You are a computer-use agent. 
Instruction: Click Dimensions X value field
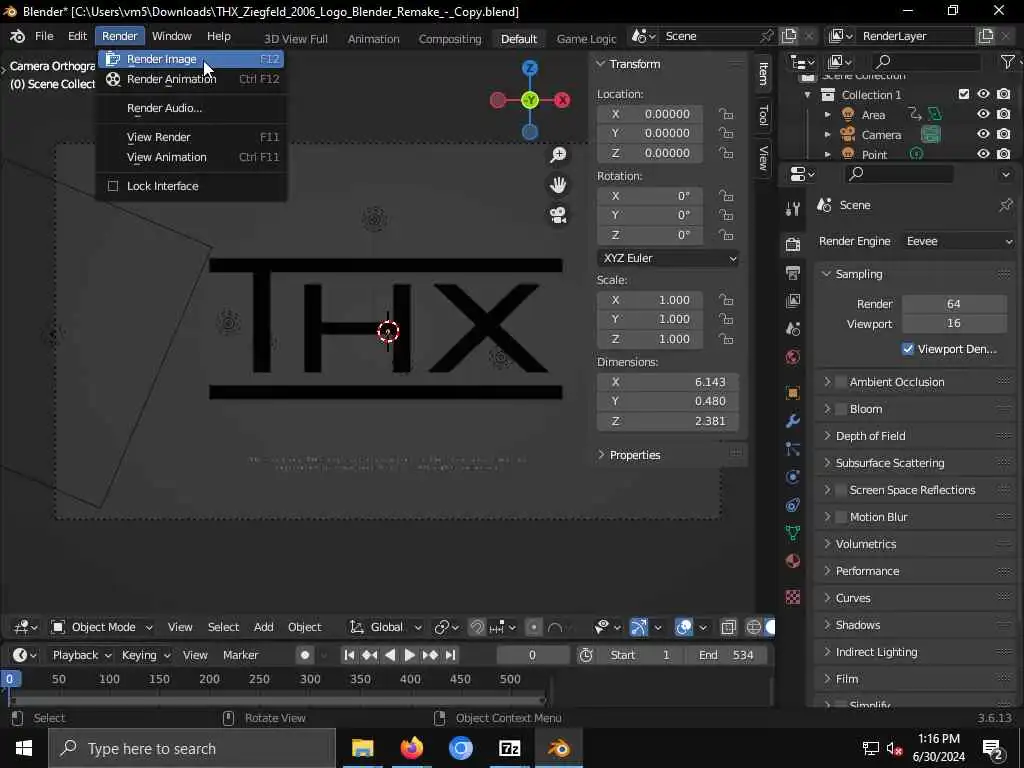coord(667,382)
